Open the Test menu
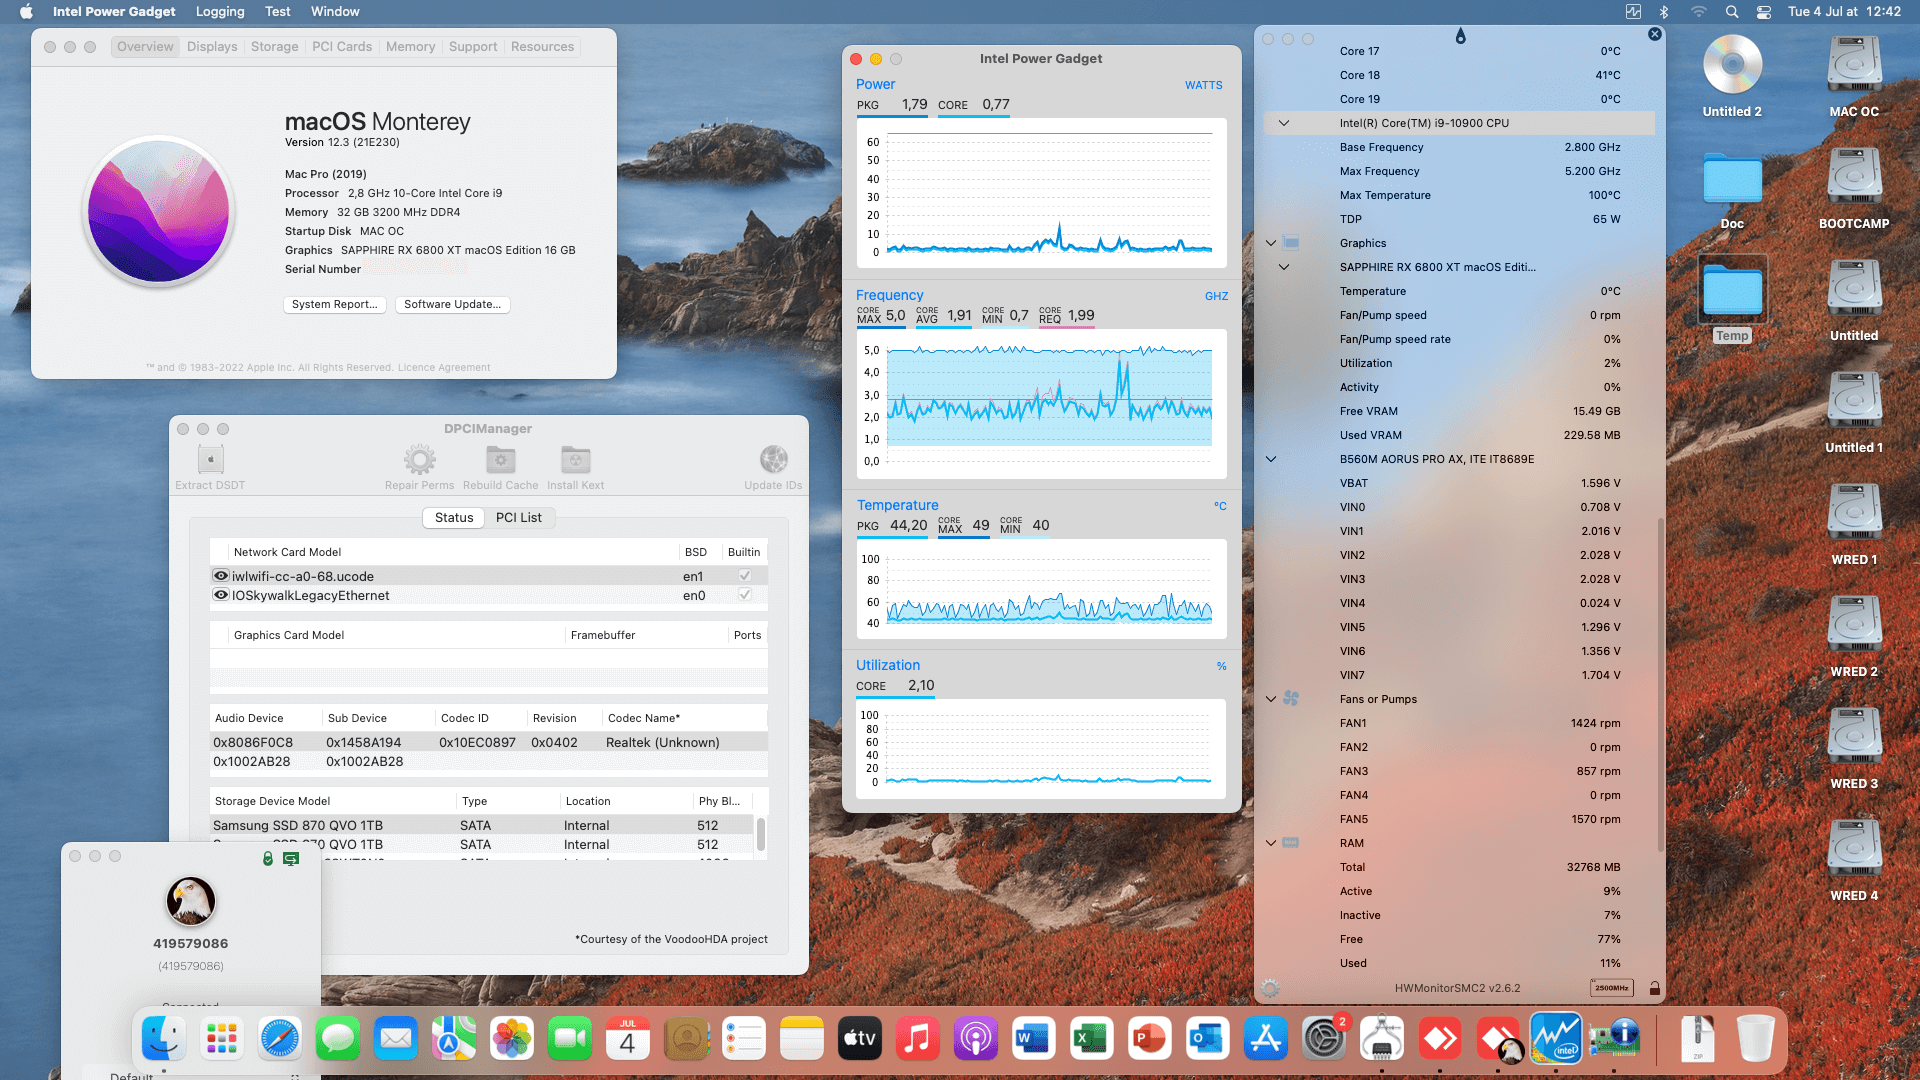1920x1080 pixels. (x=278, y=12)
